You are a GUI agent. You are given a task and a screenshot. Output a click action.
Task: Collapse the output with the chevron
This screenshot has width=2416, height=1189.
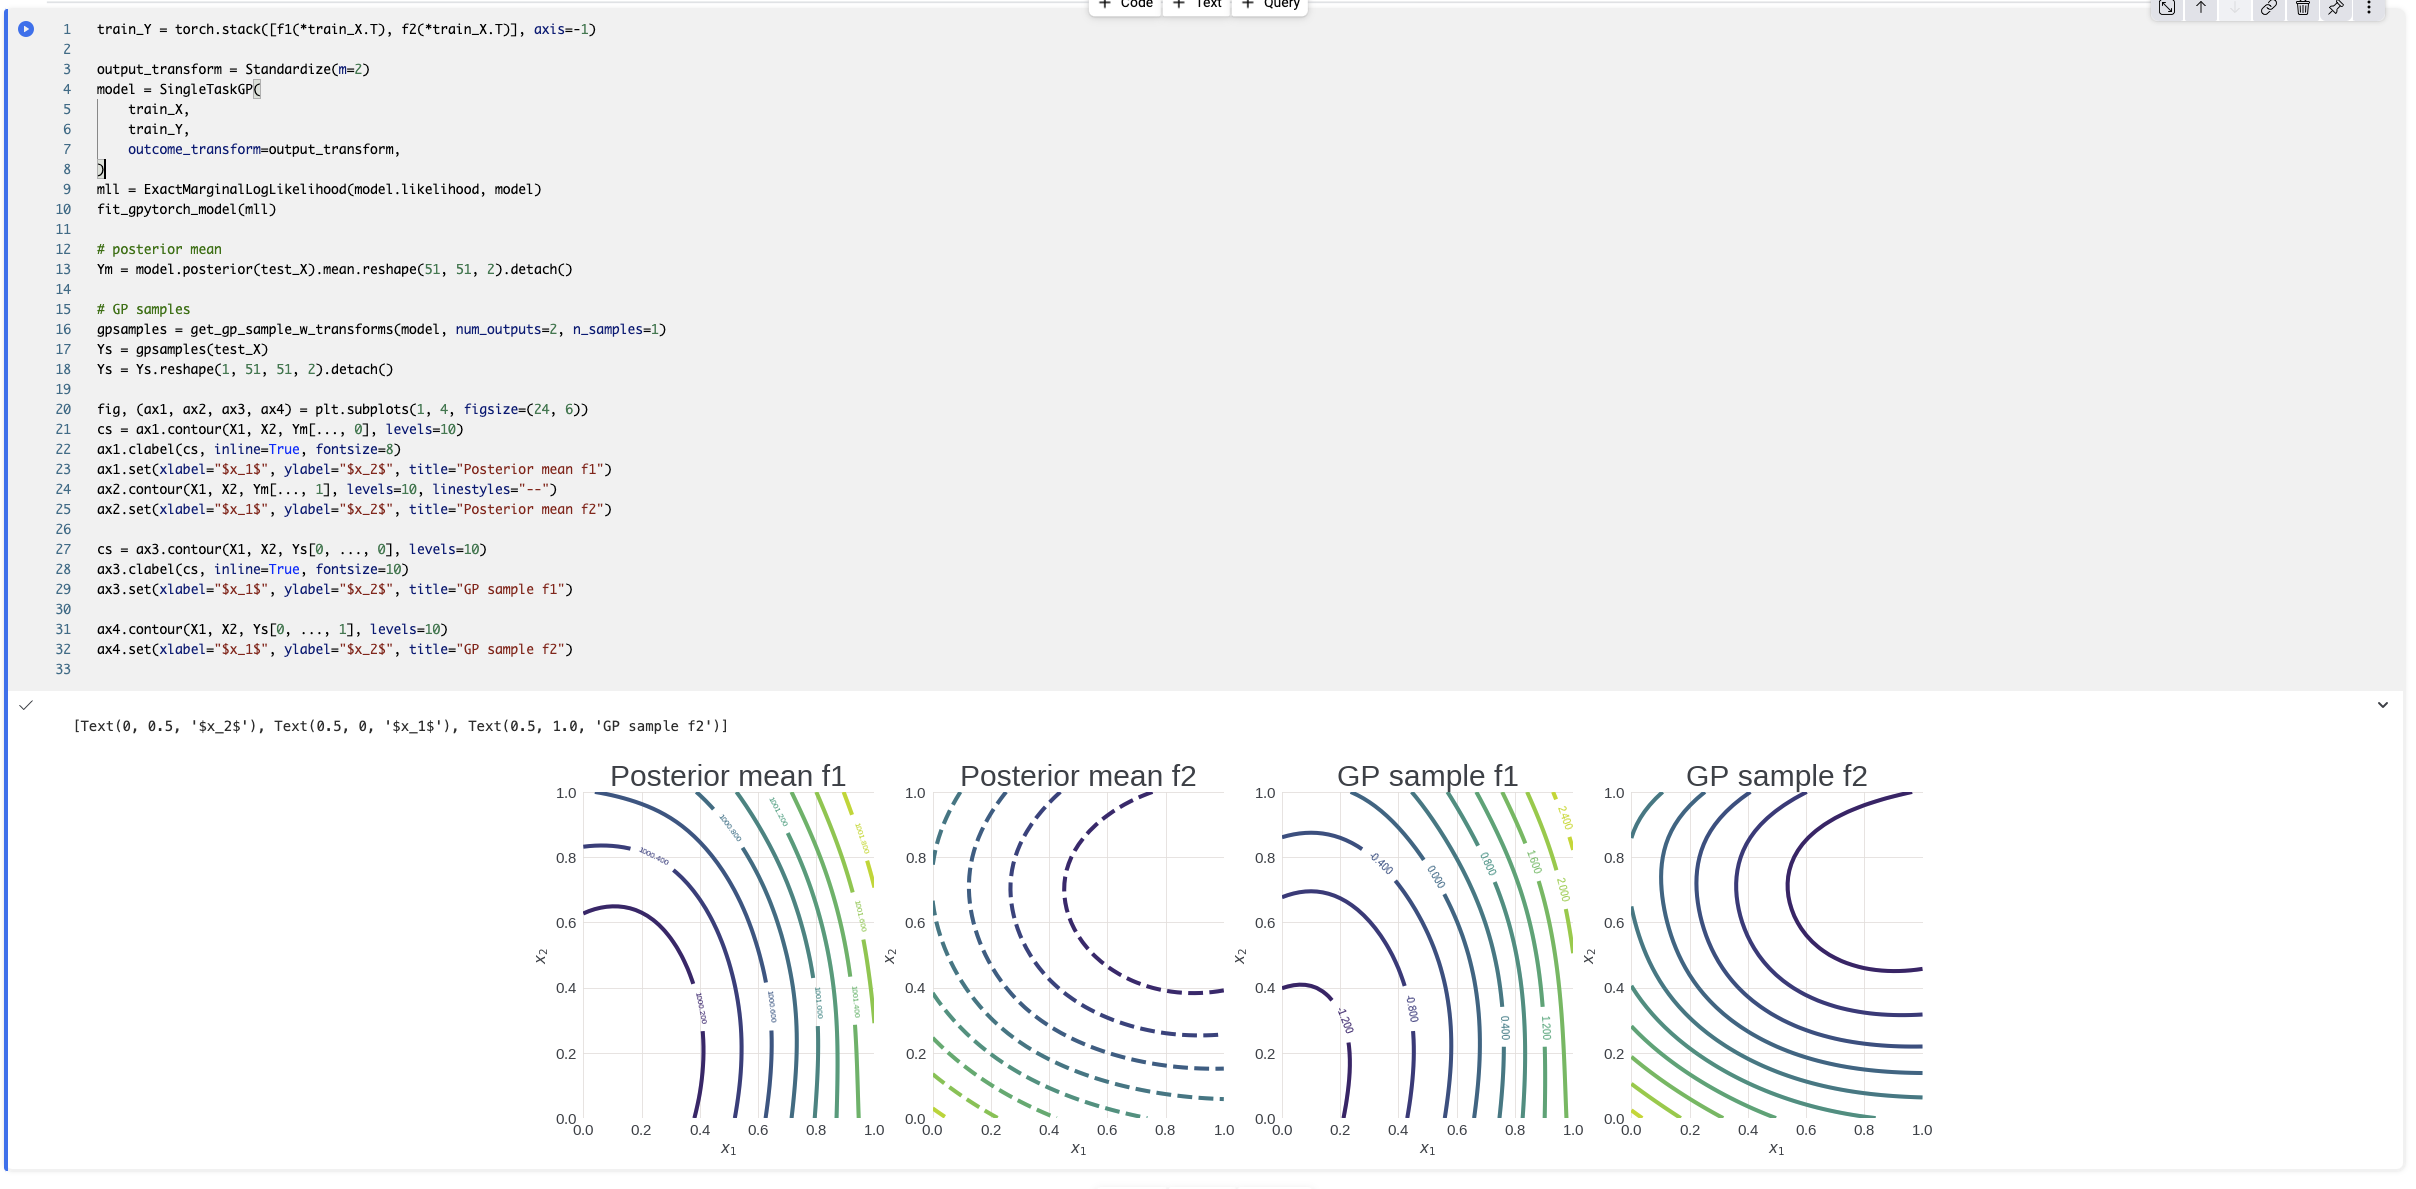[2382, 705]
